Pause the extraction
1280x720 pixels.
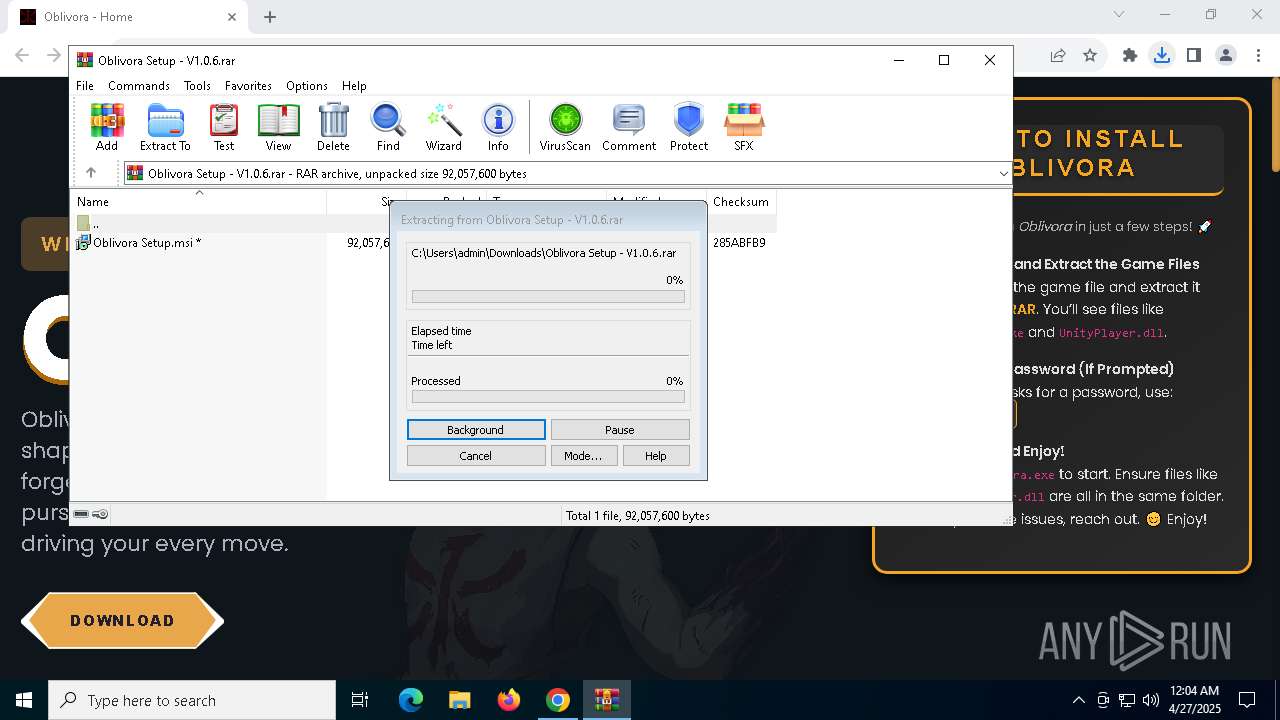620,430
